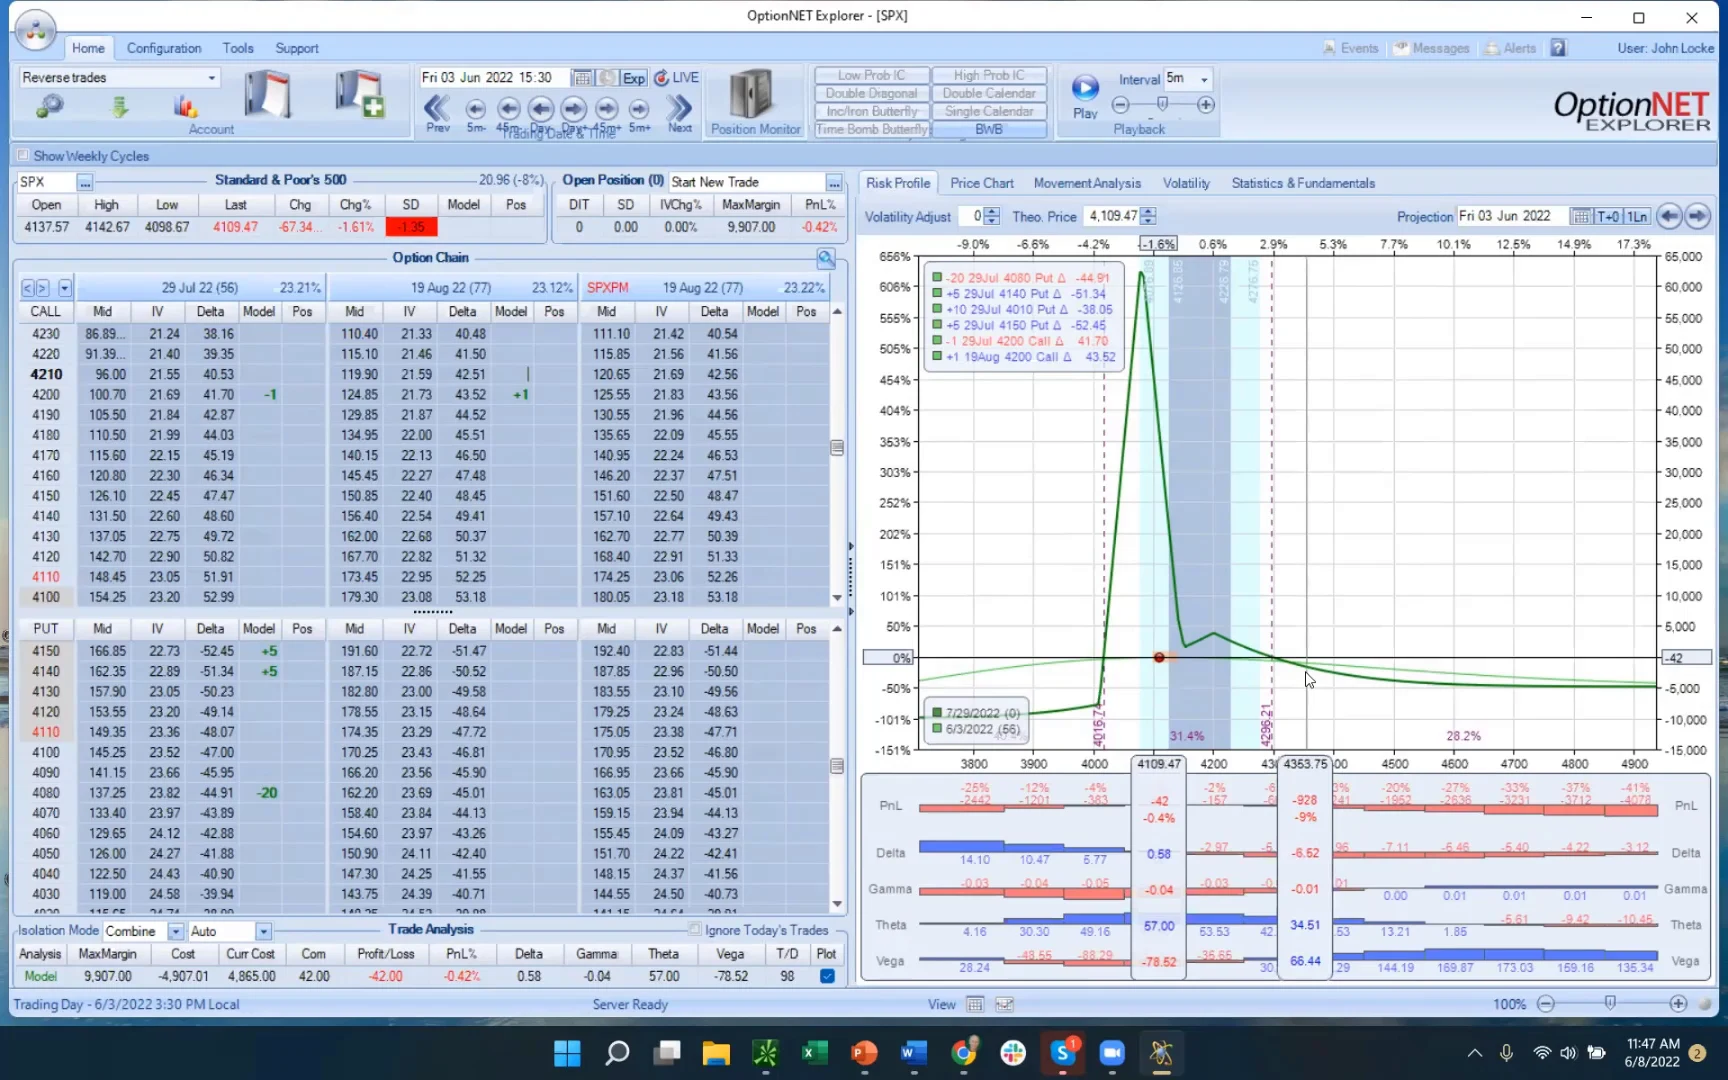Viewport: 1728px width, 1080px height.
Task: Open the Position Monitor
Action: (x=755, y=102)
